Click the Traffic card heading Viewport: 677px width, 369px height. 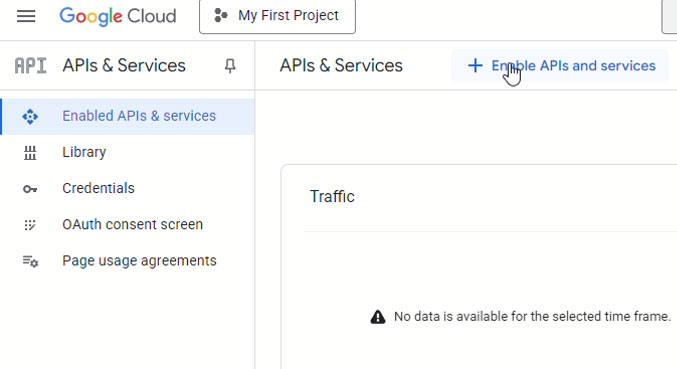tap(332, 197)
